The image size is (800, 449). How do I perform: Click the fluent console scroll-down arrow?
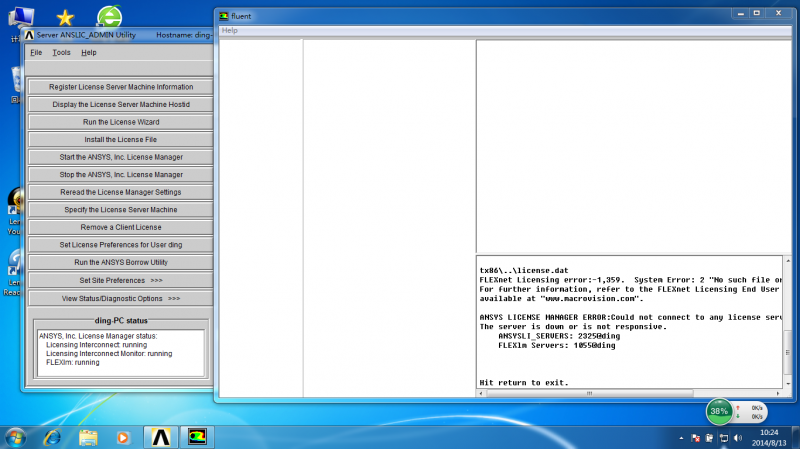(x=788, y=384)
